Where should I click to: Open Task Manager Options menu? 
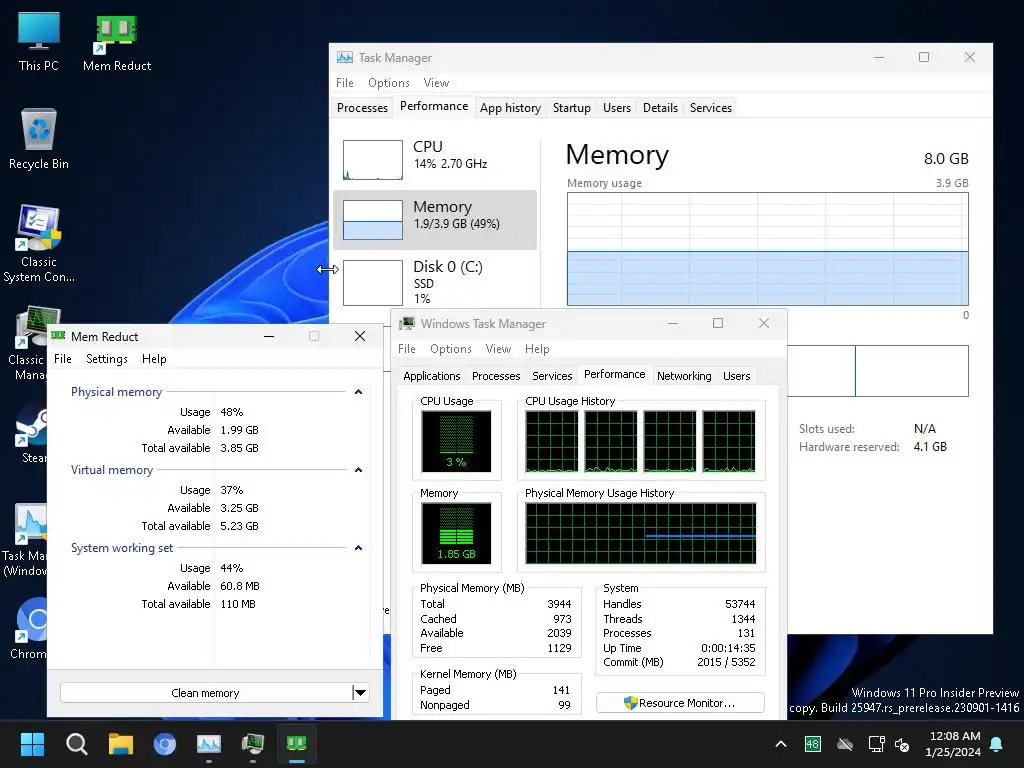389,83
